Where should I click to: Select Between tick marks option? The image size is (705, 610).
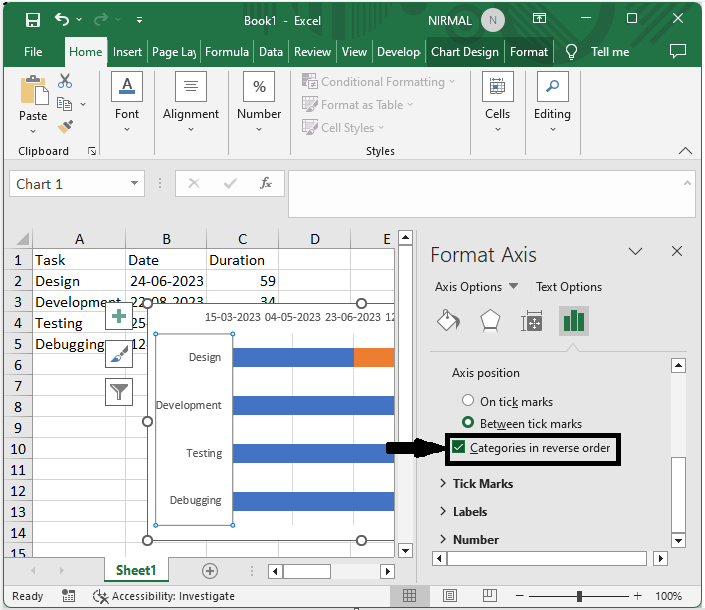pyautogui.click(x=467, y=424)
